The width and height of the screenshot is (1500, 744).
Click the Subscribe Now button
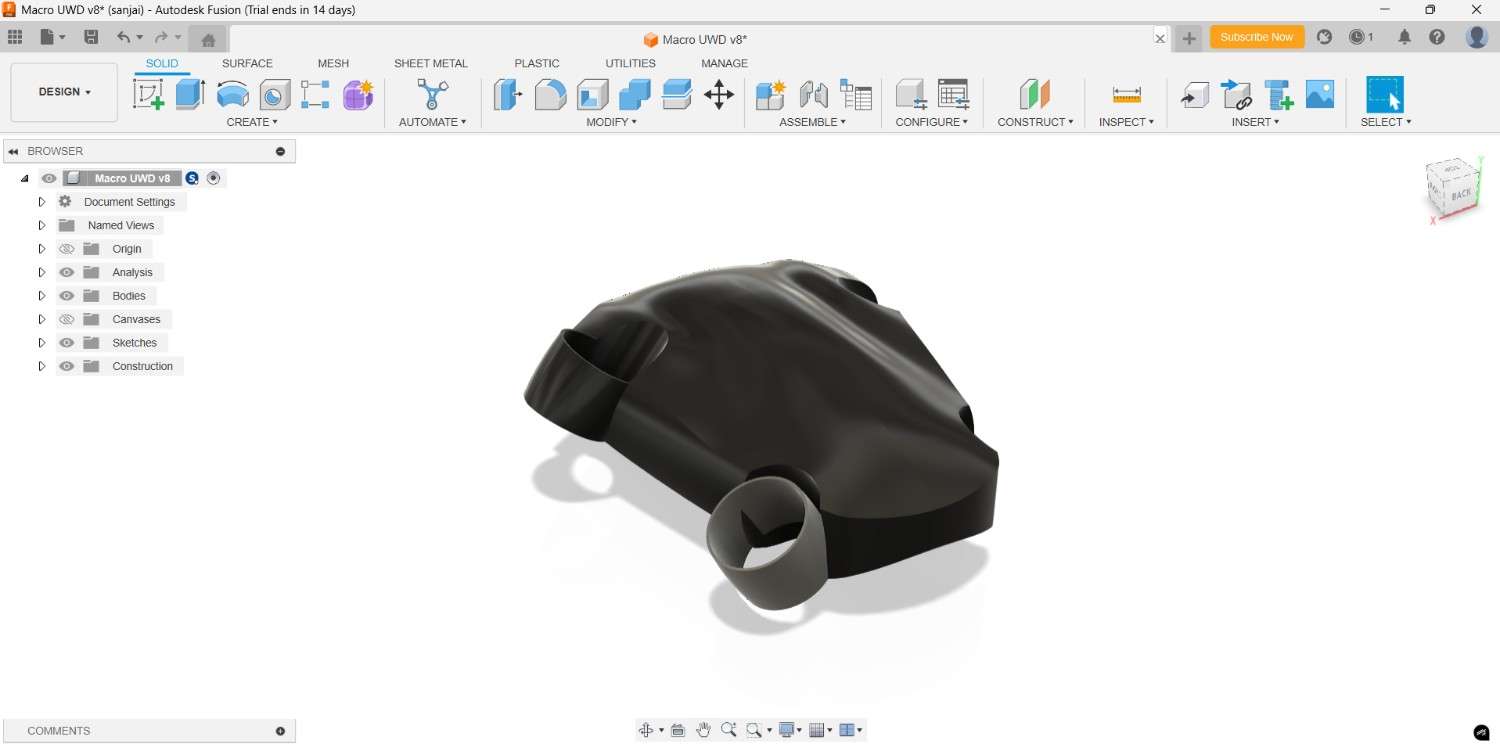click(x=1257, y=37)
